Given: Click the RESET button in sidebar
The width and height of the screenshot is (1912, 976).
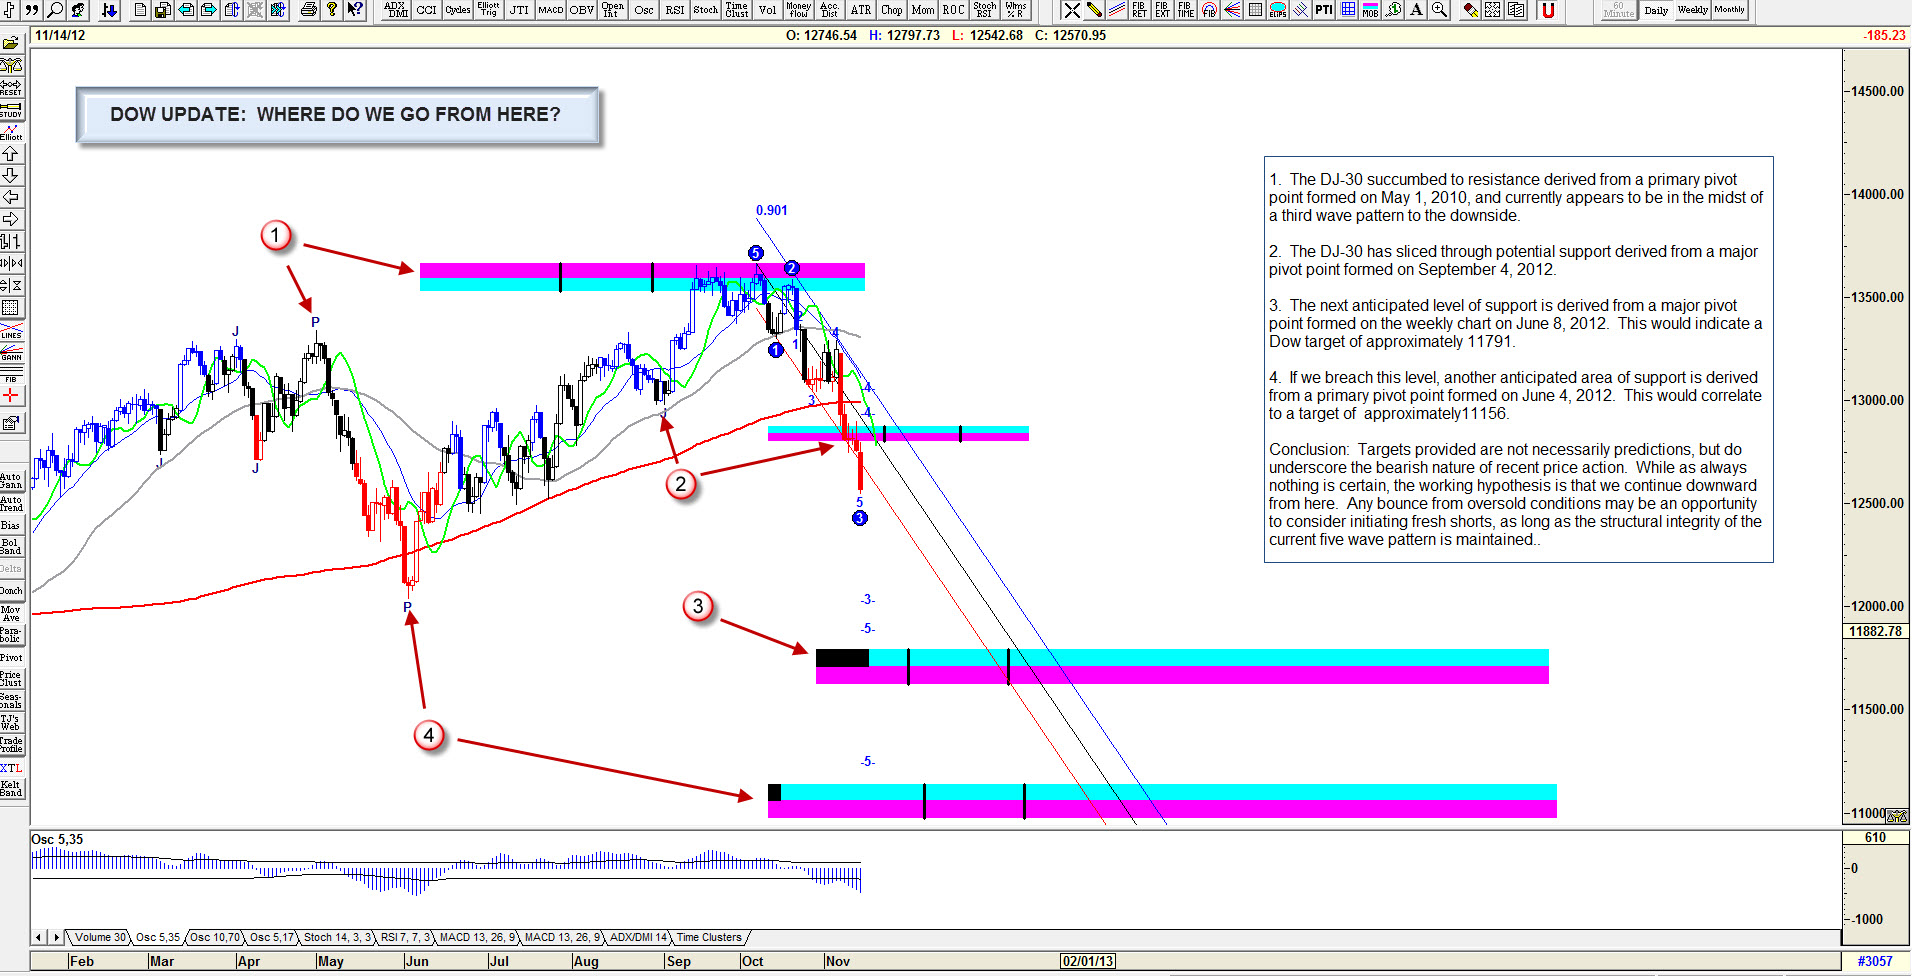Looking at the screenshot, I should 11,88.
